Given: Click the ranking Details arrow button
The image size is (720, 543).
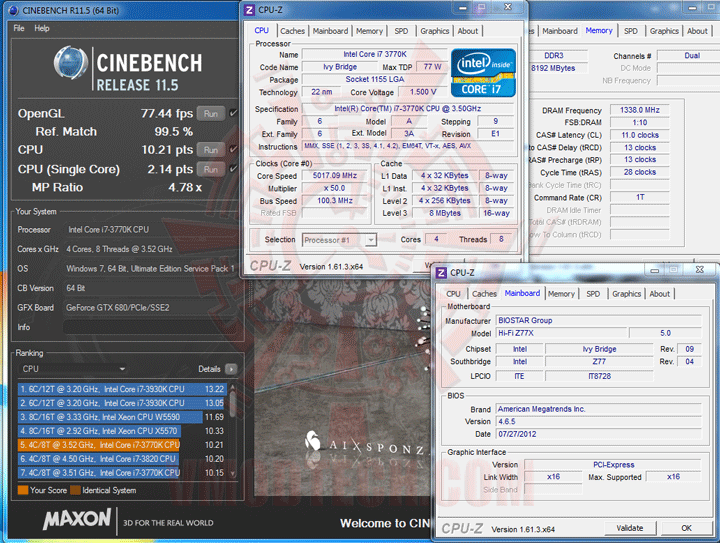Looking at the screenshot, I should 231,369.
